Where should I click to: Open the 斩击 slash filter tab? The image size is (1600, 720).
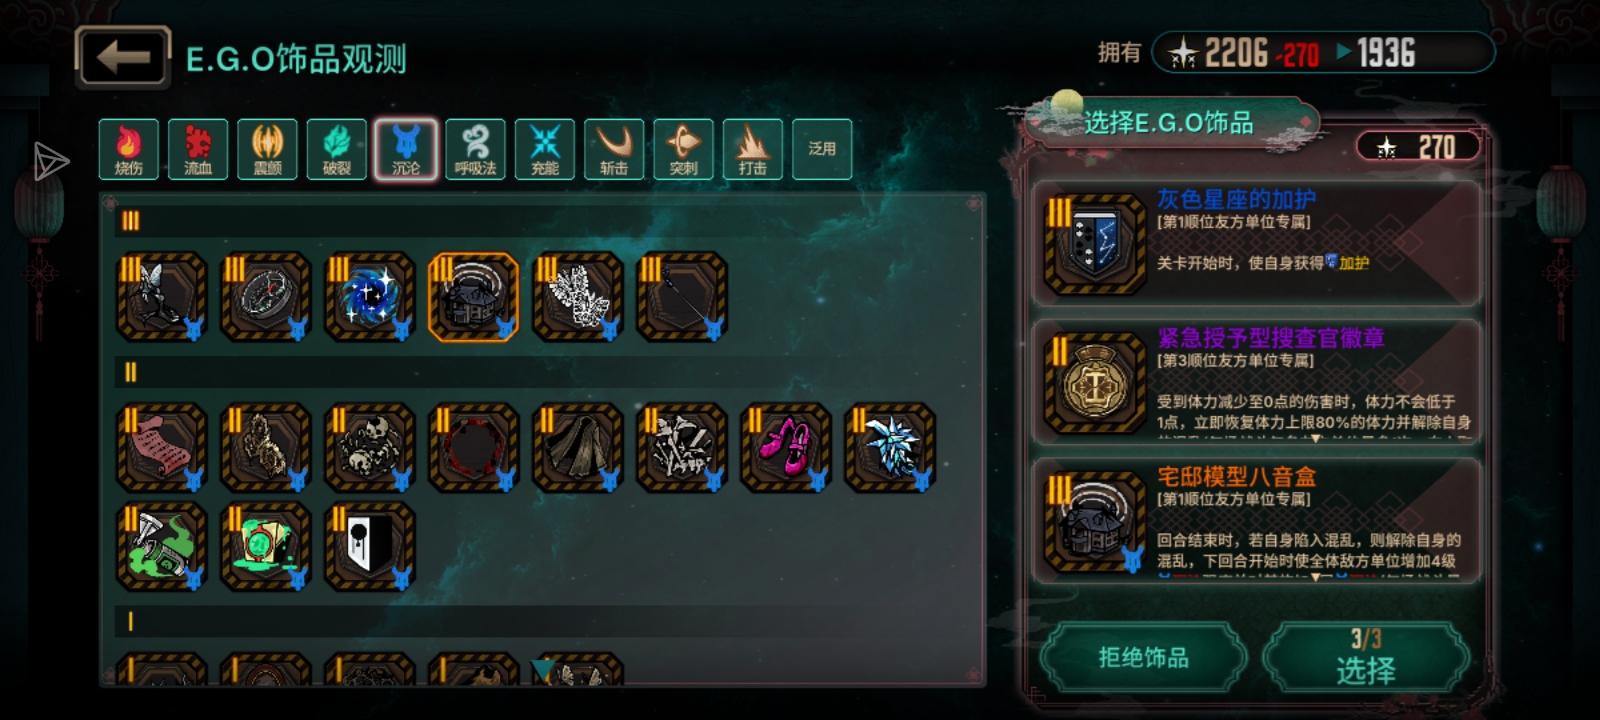(614, 149)
